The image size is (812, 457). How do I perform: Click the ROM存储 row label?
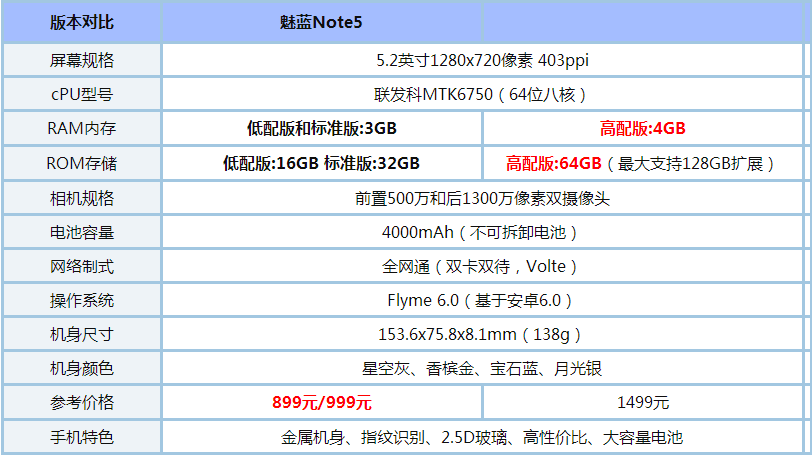tap(82, 163)
